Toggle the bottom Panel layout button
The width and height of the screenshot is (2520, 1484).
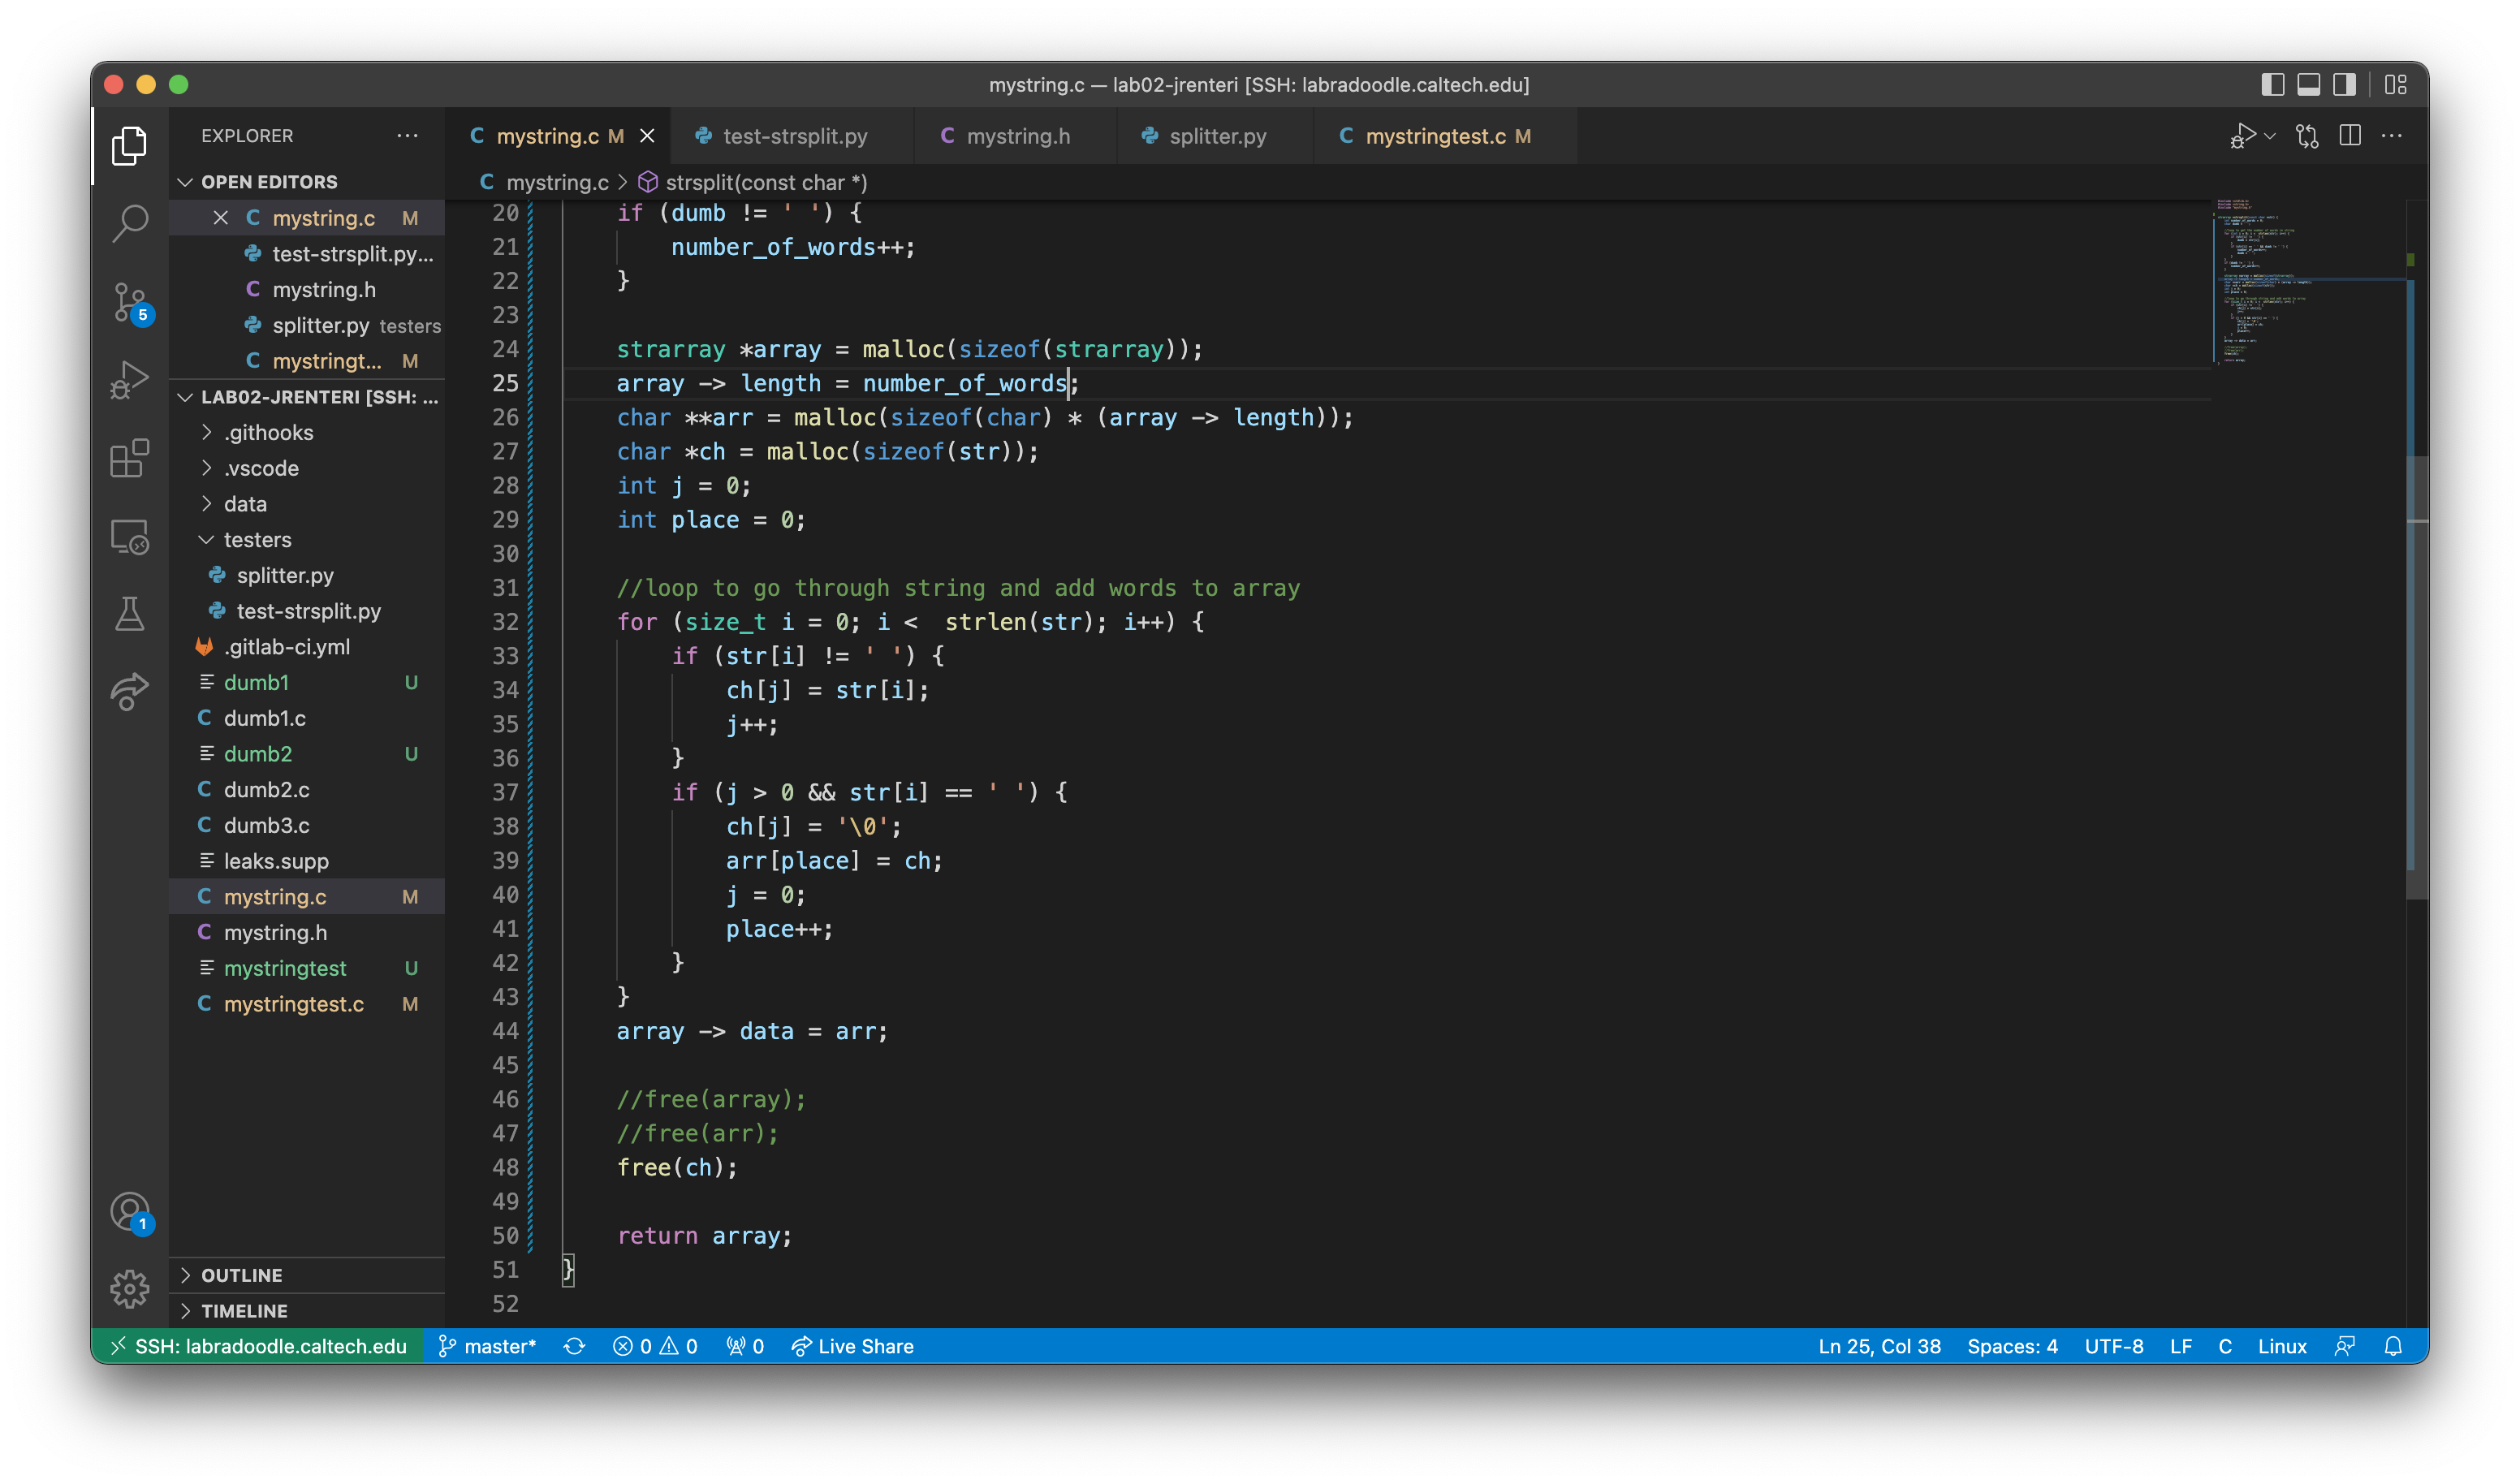pyautogui.click(x=2308, y=85)
